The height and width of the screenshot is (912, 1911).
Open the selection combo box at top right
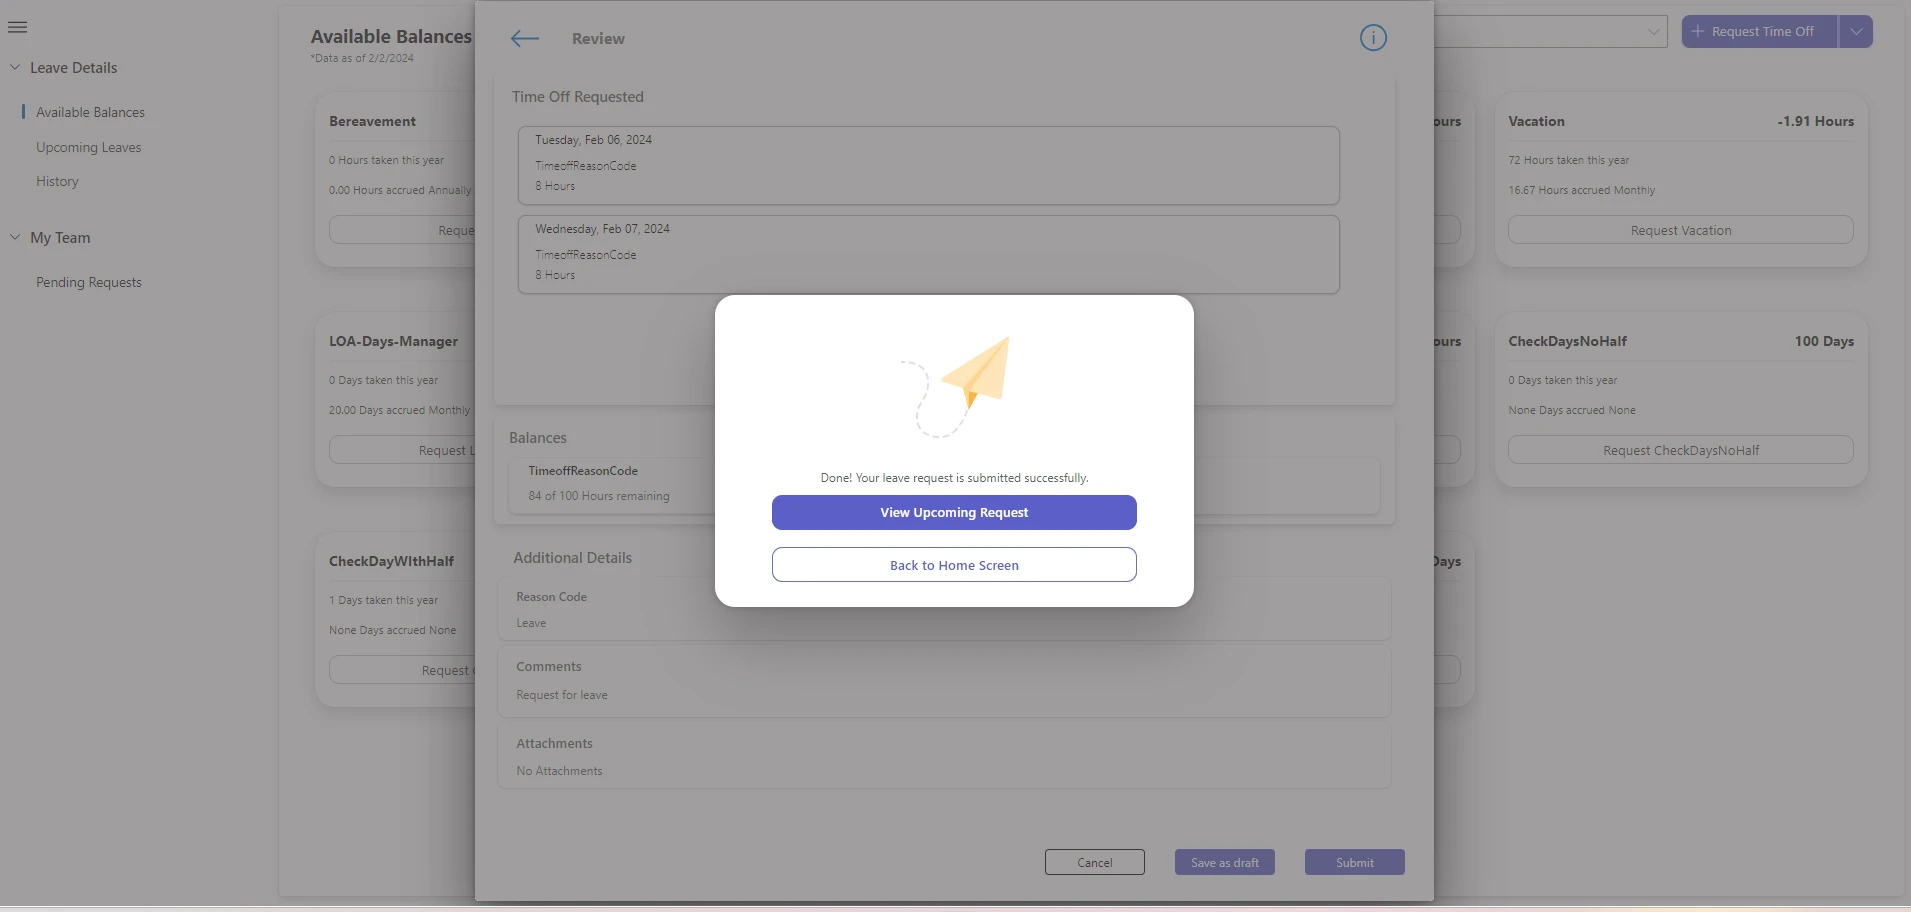(x=1654, y=31)
